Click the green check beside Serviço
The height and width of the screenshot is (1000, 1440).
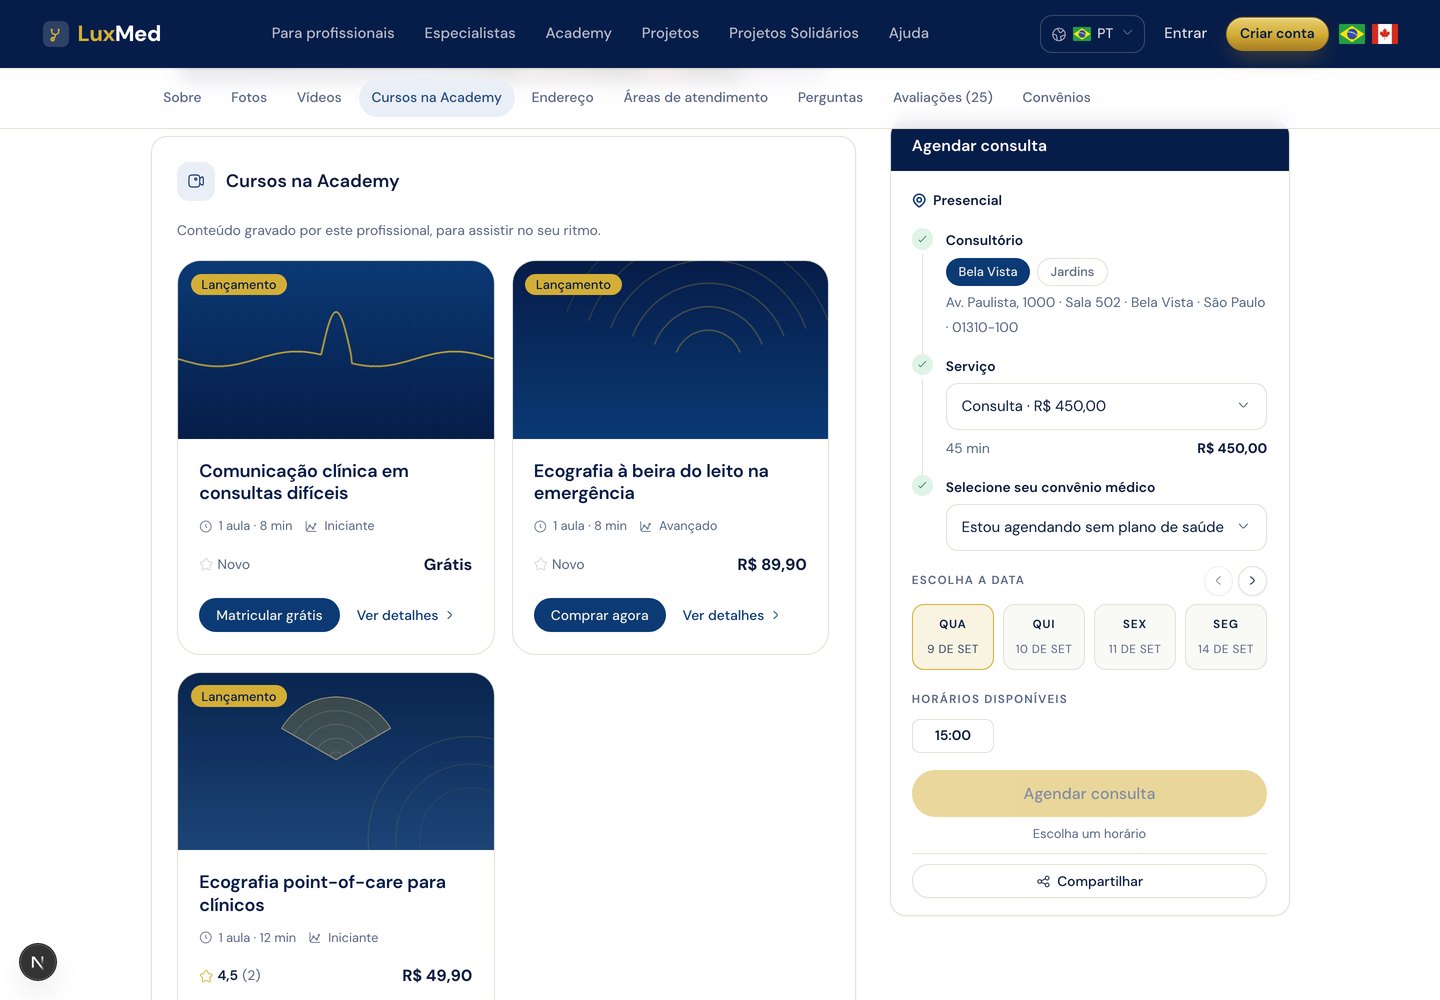(922, 365)
